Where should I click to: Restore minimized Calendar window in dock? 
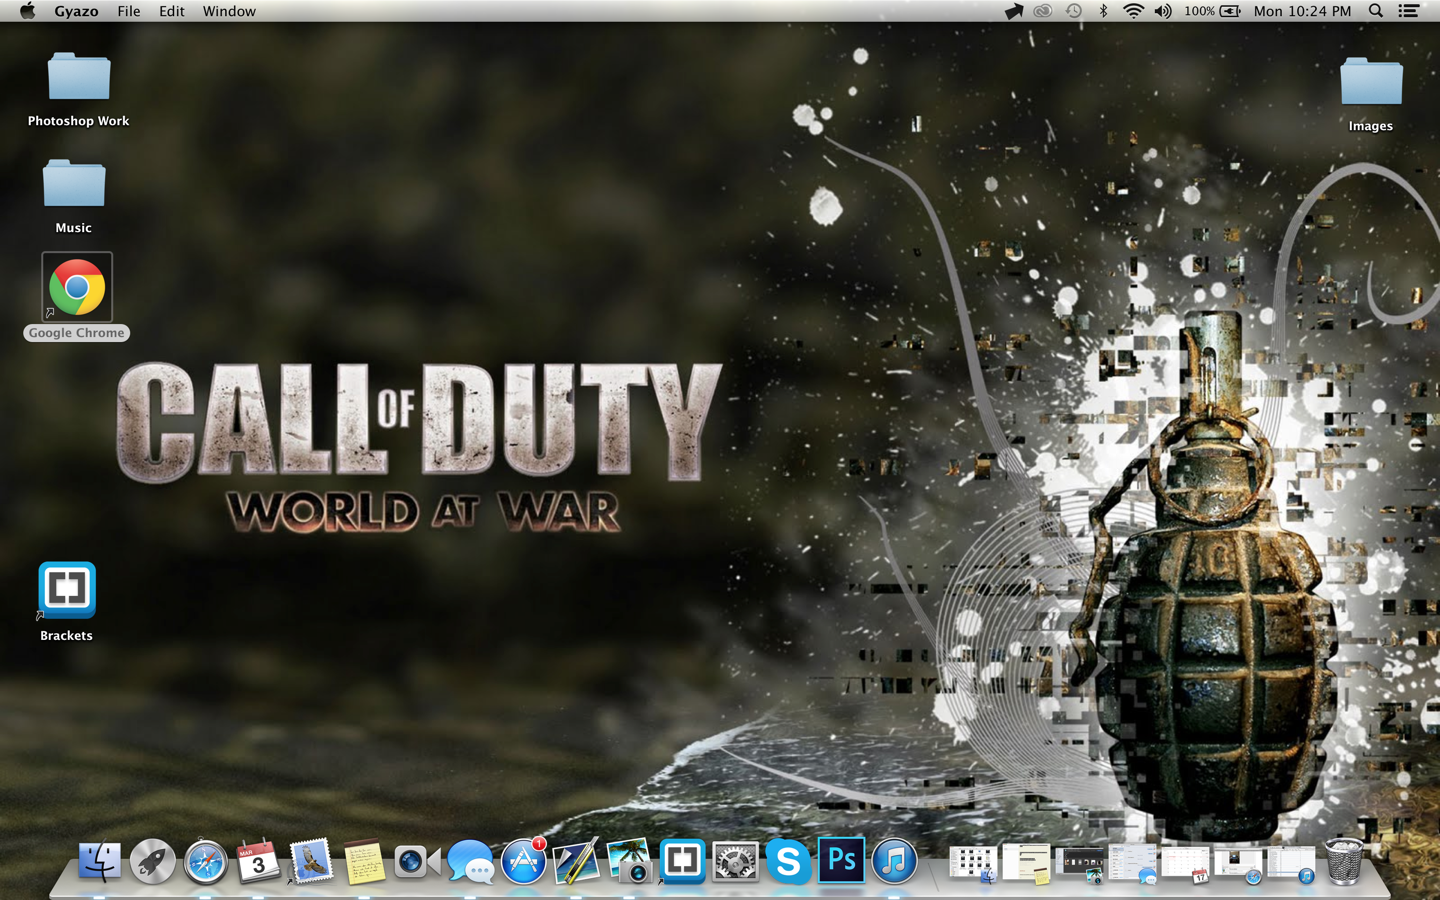pyautogui.click(x=1186, y=864)
